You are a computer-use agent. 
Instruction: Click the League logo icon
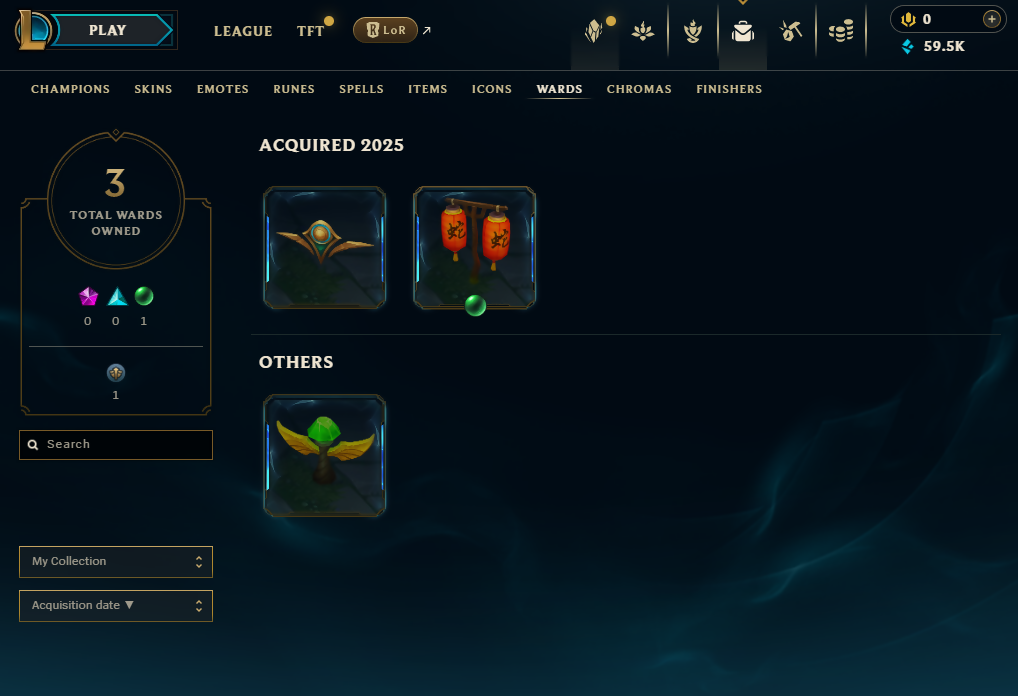click(x=32, y=31)
